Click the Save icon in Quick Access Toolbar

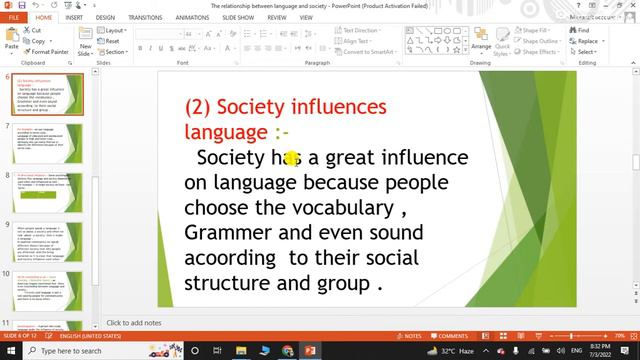click(22, 5)
